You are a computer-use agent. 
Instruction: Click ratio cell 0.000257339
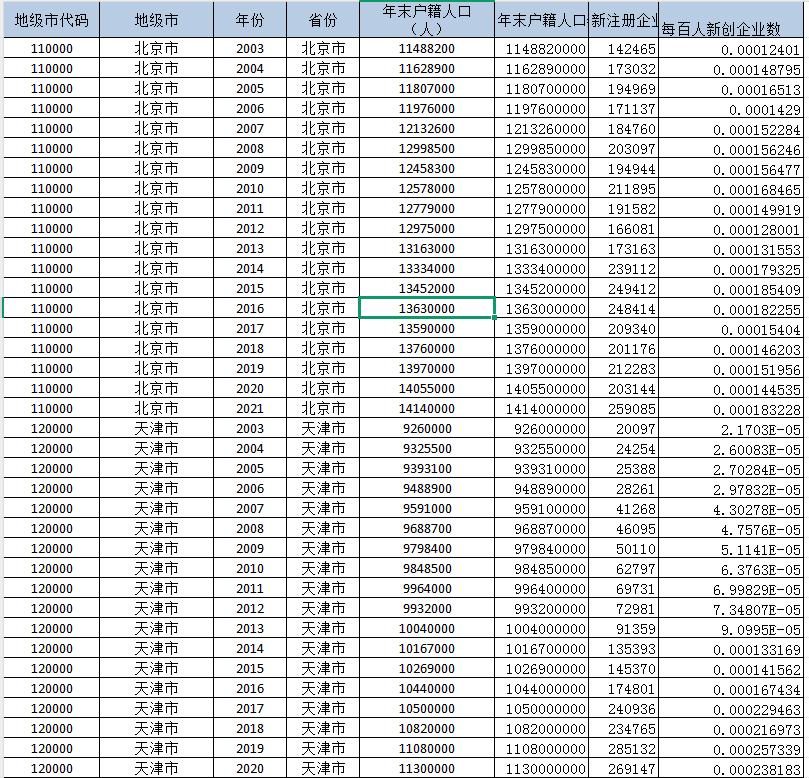pos(731,749)
